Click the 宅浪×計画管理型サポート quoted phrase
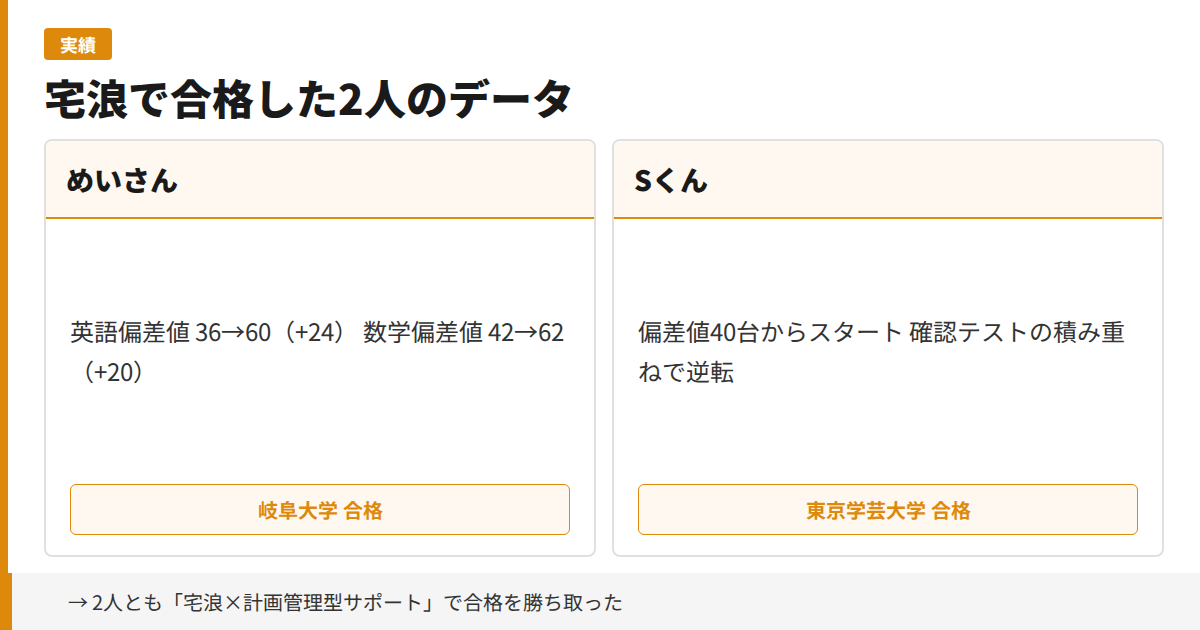This screenshot has width=1200, height=630. tap(300, 603)
